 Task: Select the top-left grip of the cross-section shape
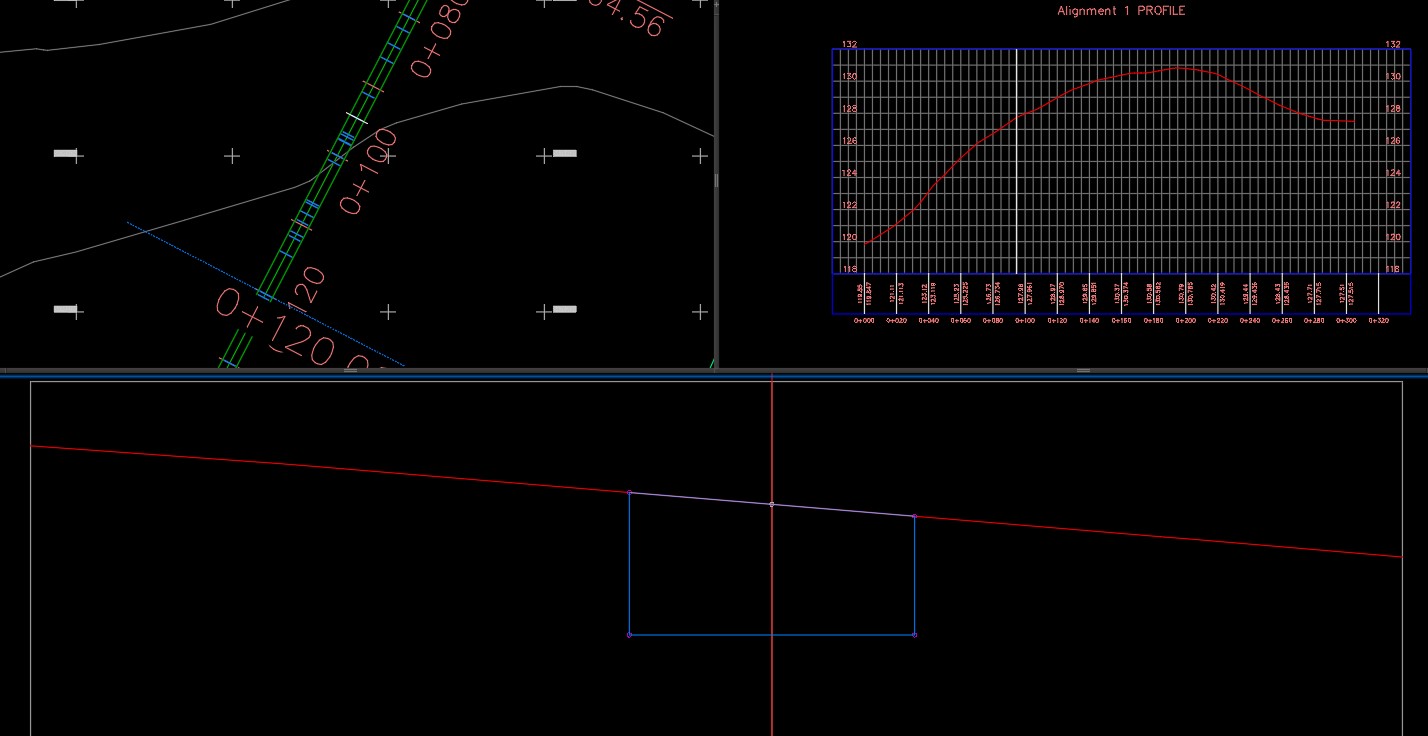click(x=630, y=492)
